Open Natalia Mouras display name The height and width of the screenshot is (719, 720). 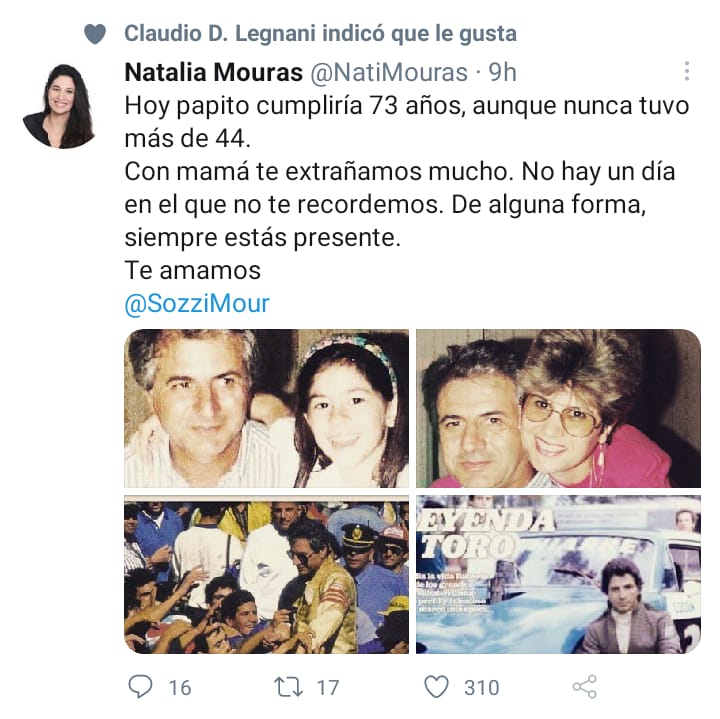tap(214, 72)
